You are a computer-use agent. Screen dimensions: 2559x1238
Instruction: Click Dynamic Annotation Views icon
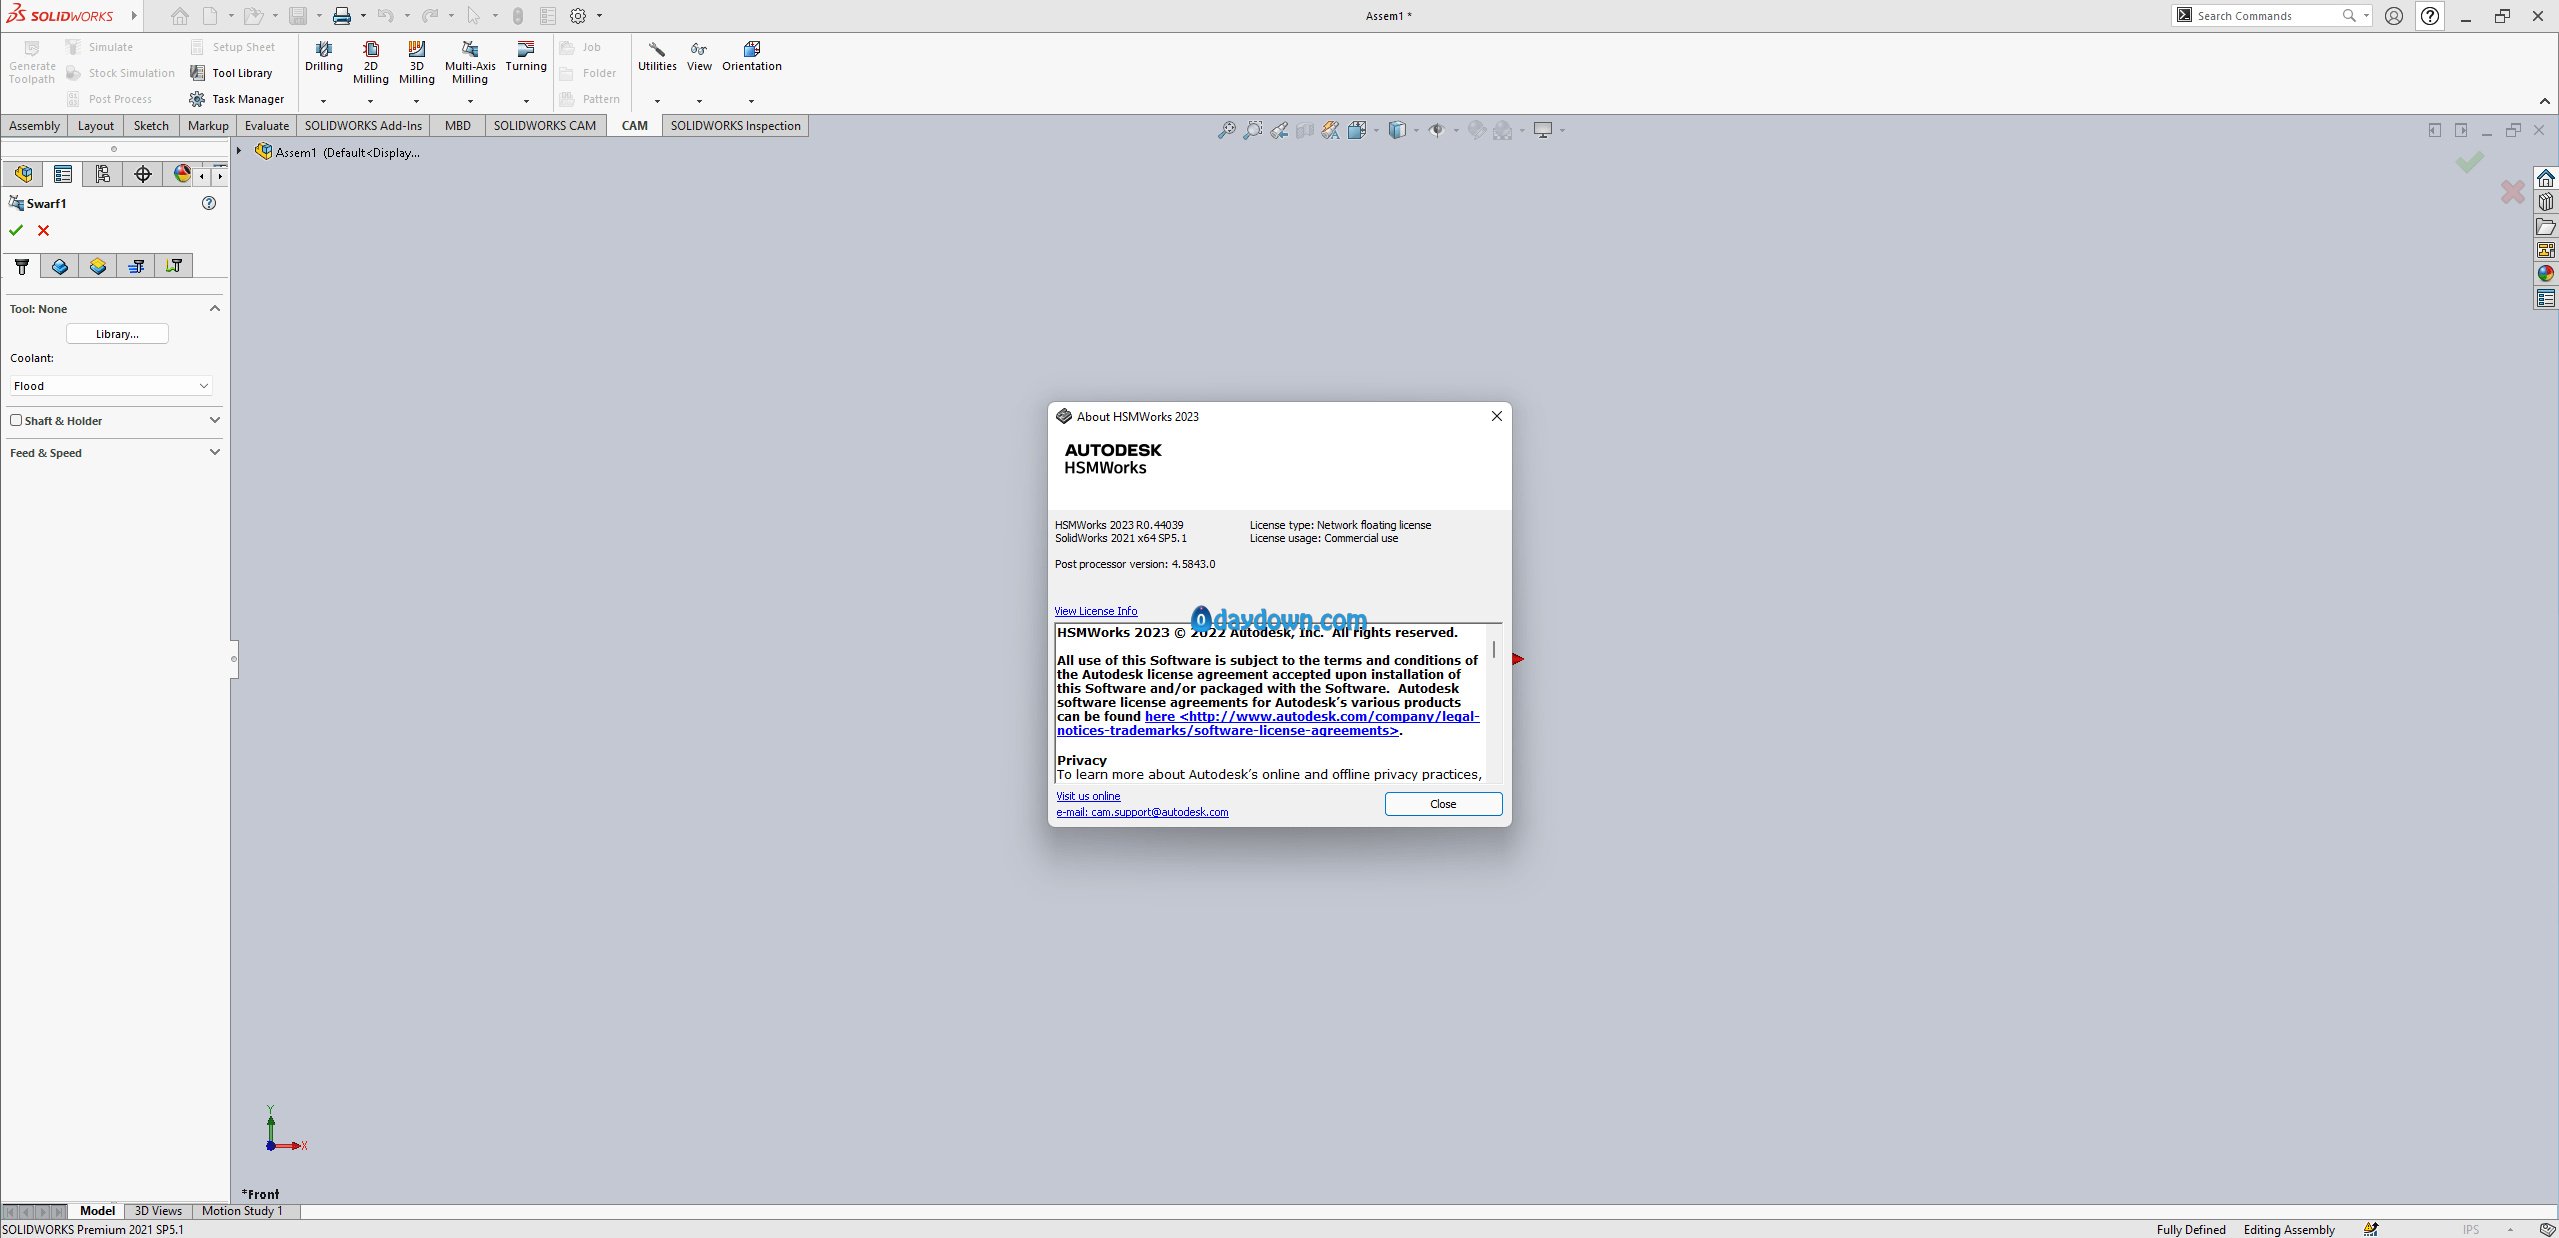[x=1331, y=130]
